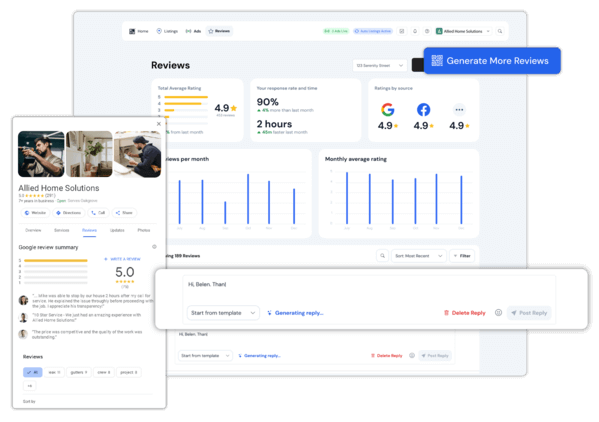Click the Home icon in top navigation
Image resolution: width=599 pixels, height=422 pixels.
[132, 31]
